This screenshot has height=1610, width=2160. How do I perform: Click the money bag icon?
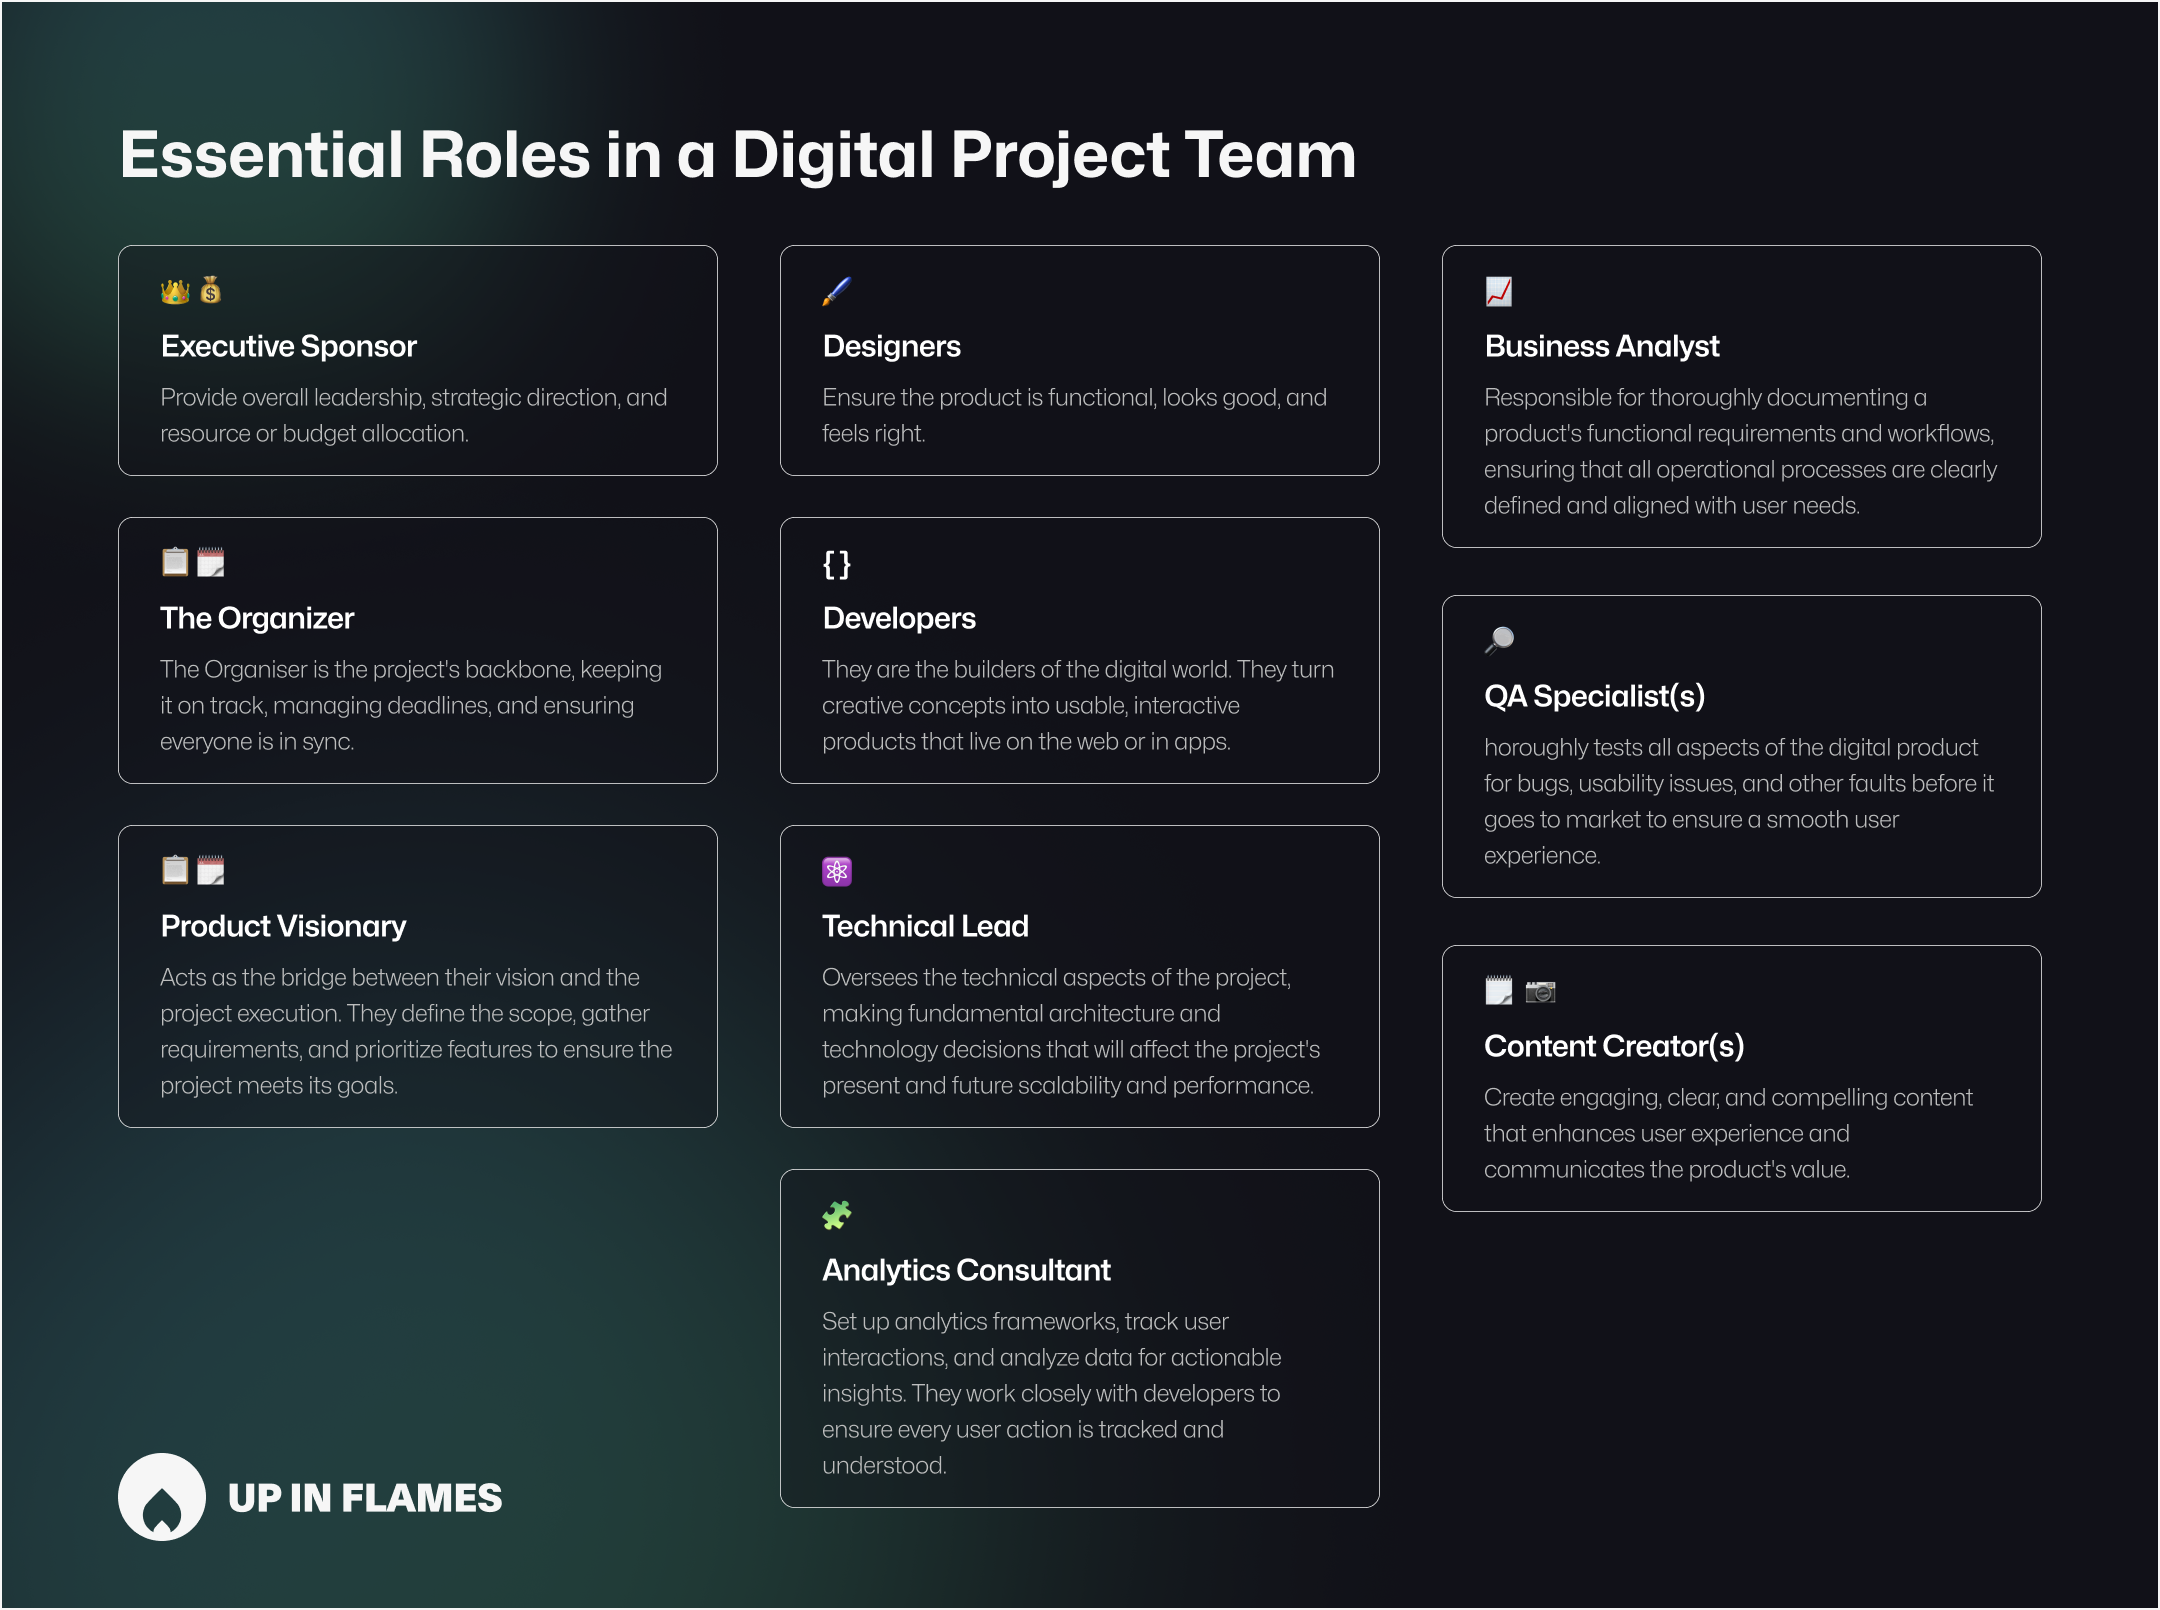210,291
